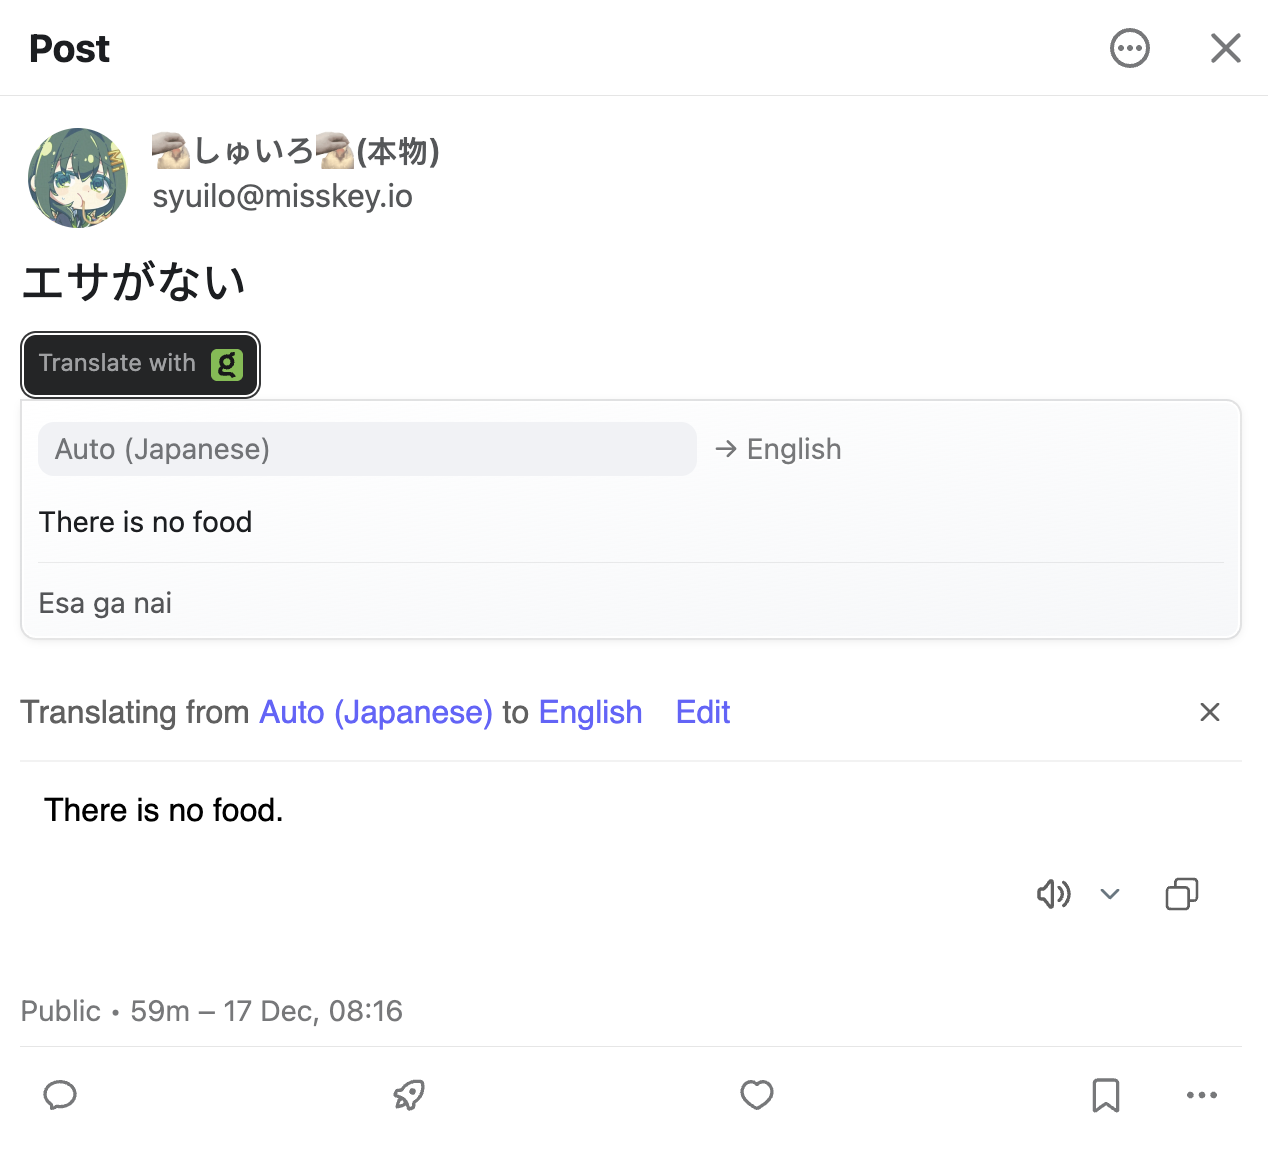Click the Translate with button
The image size is (1268, 1162).
tap(140, 364)
